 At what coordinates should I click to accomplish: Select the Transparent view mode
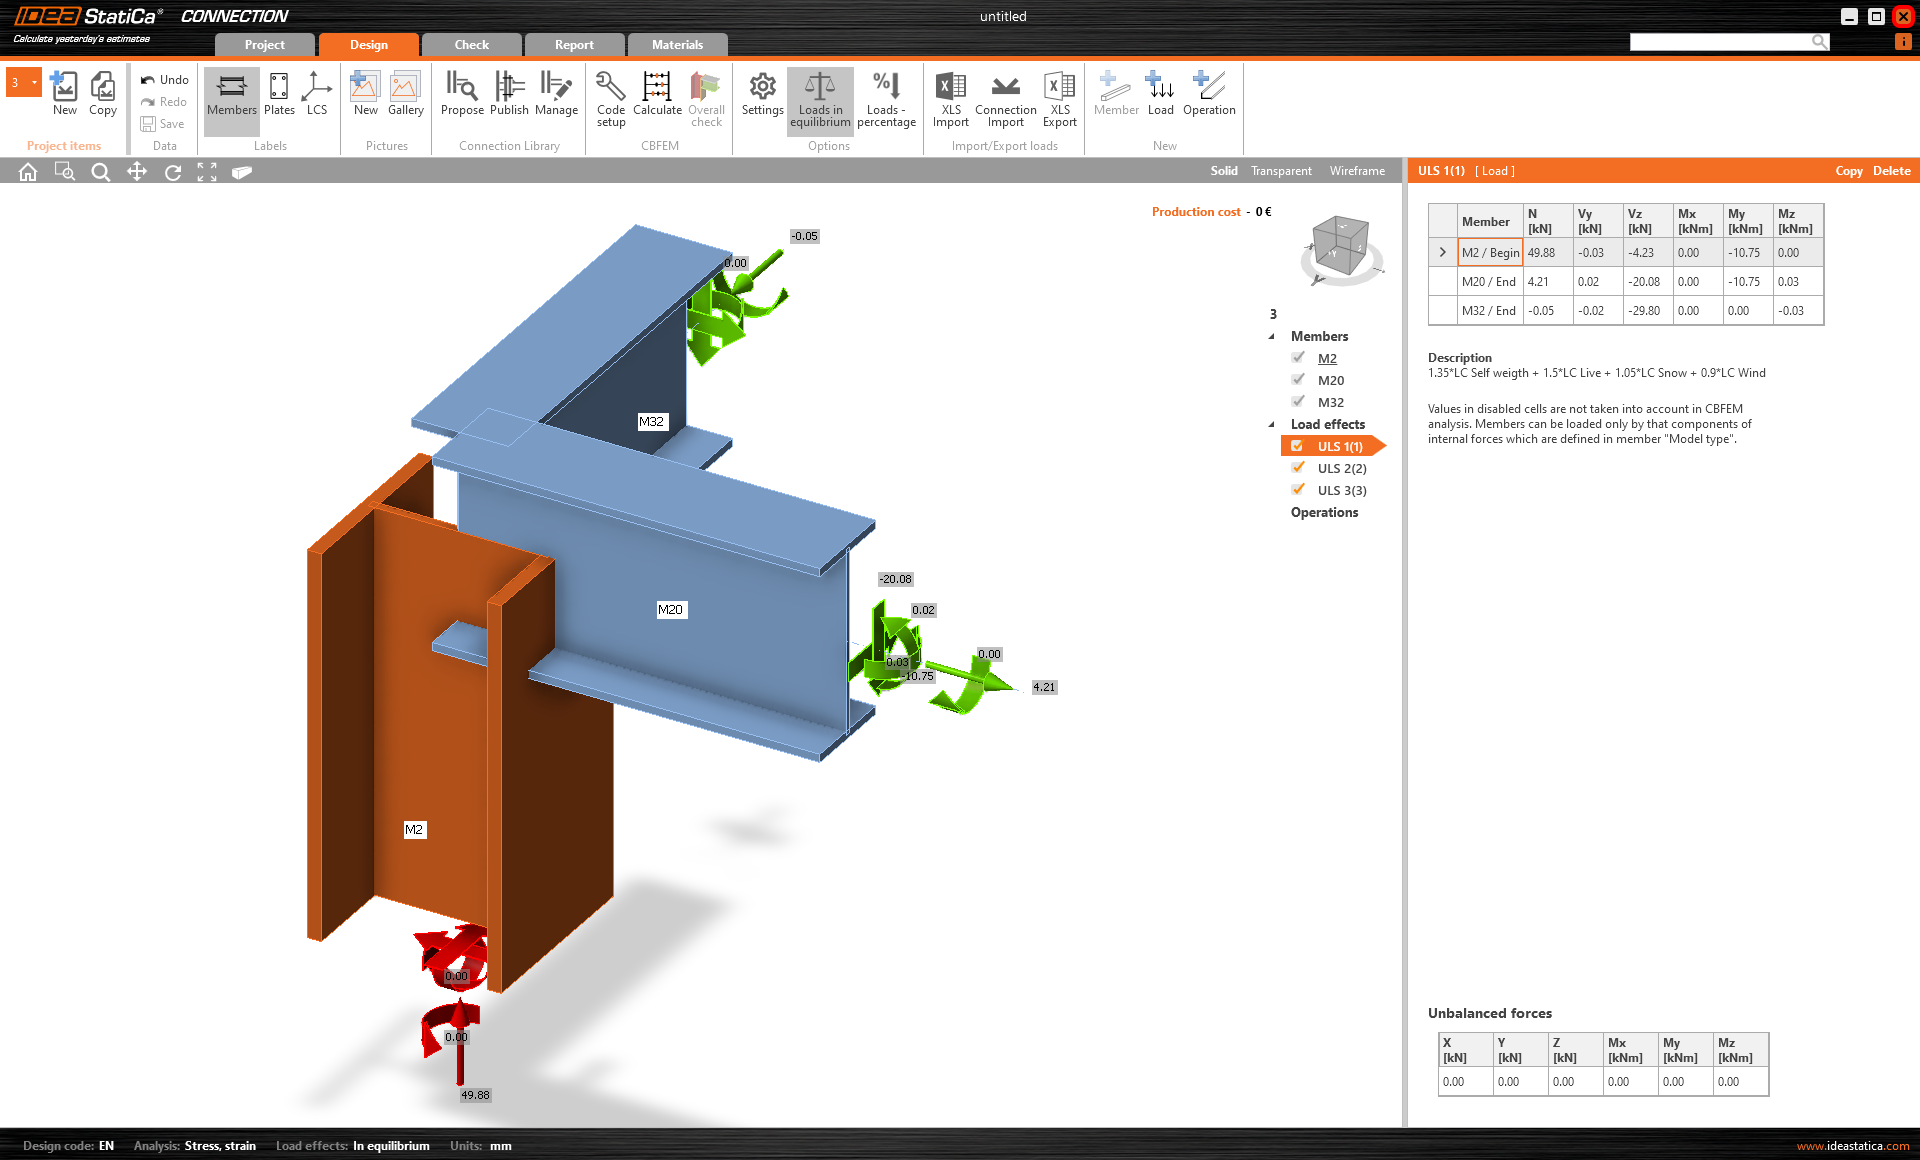coord(1281,170)
